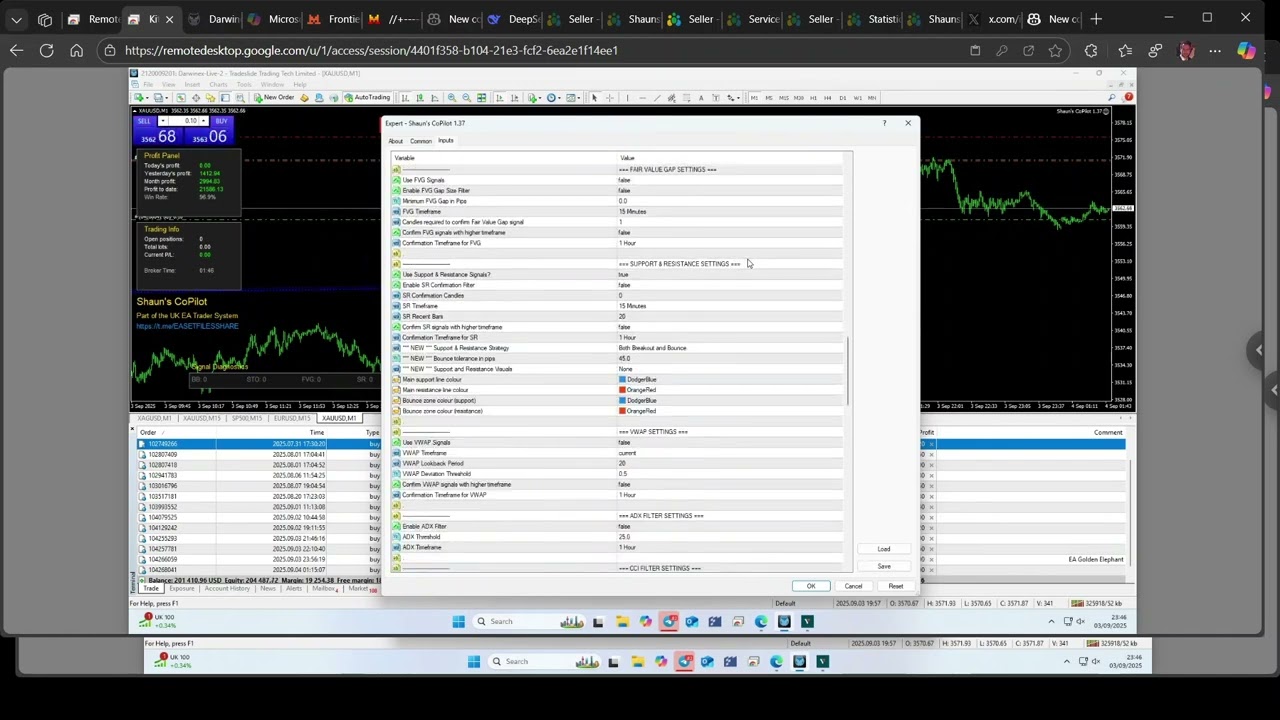The image size is (1280, 720).
Task: Select Enable SR Confirmation Filter value
Action: click(624, 285)
